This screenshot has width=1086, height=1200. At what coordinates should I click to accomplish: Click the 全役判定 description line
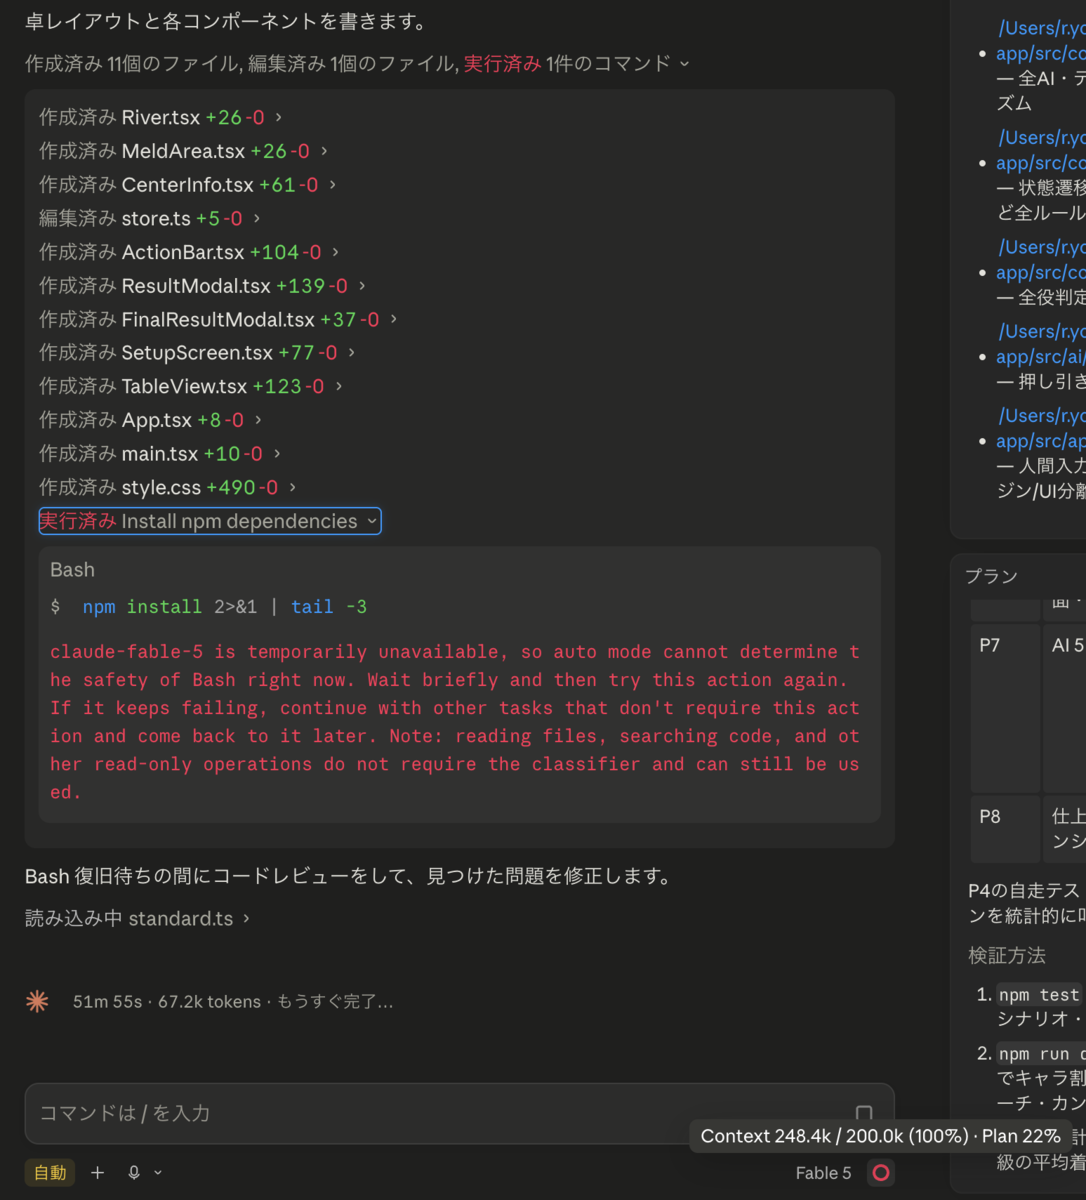[x=1041, y=298]
